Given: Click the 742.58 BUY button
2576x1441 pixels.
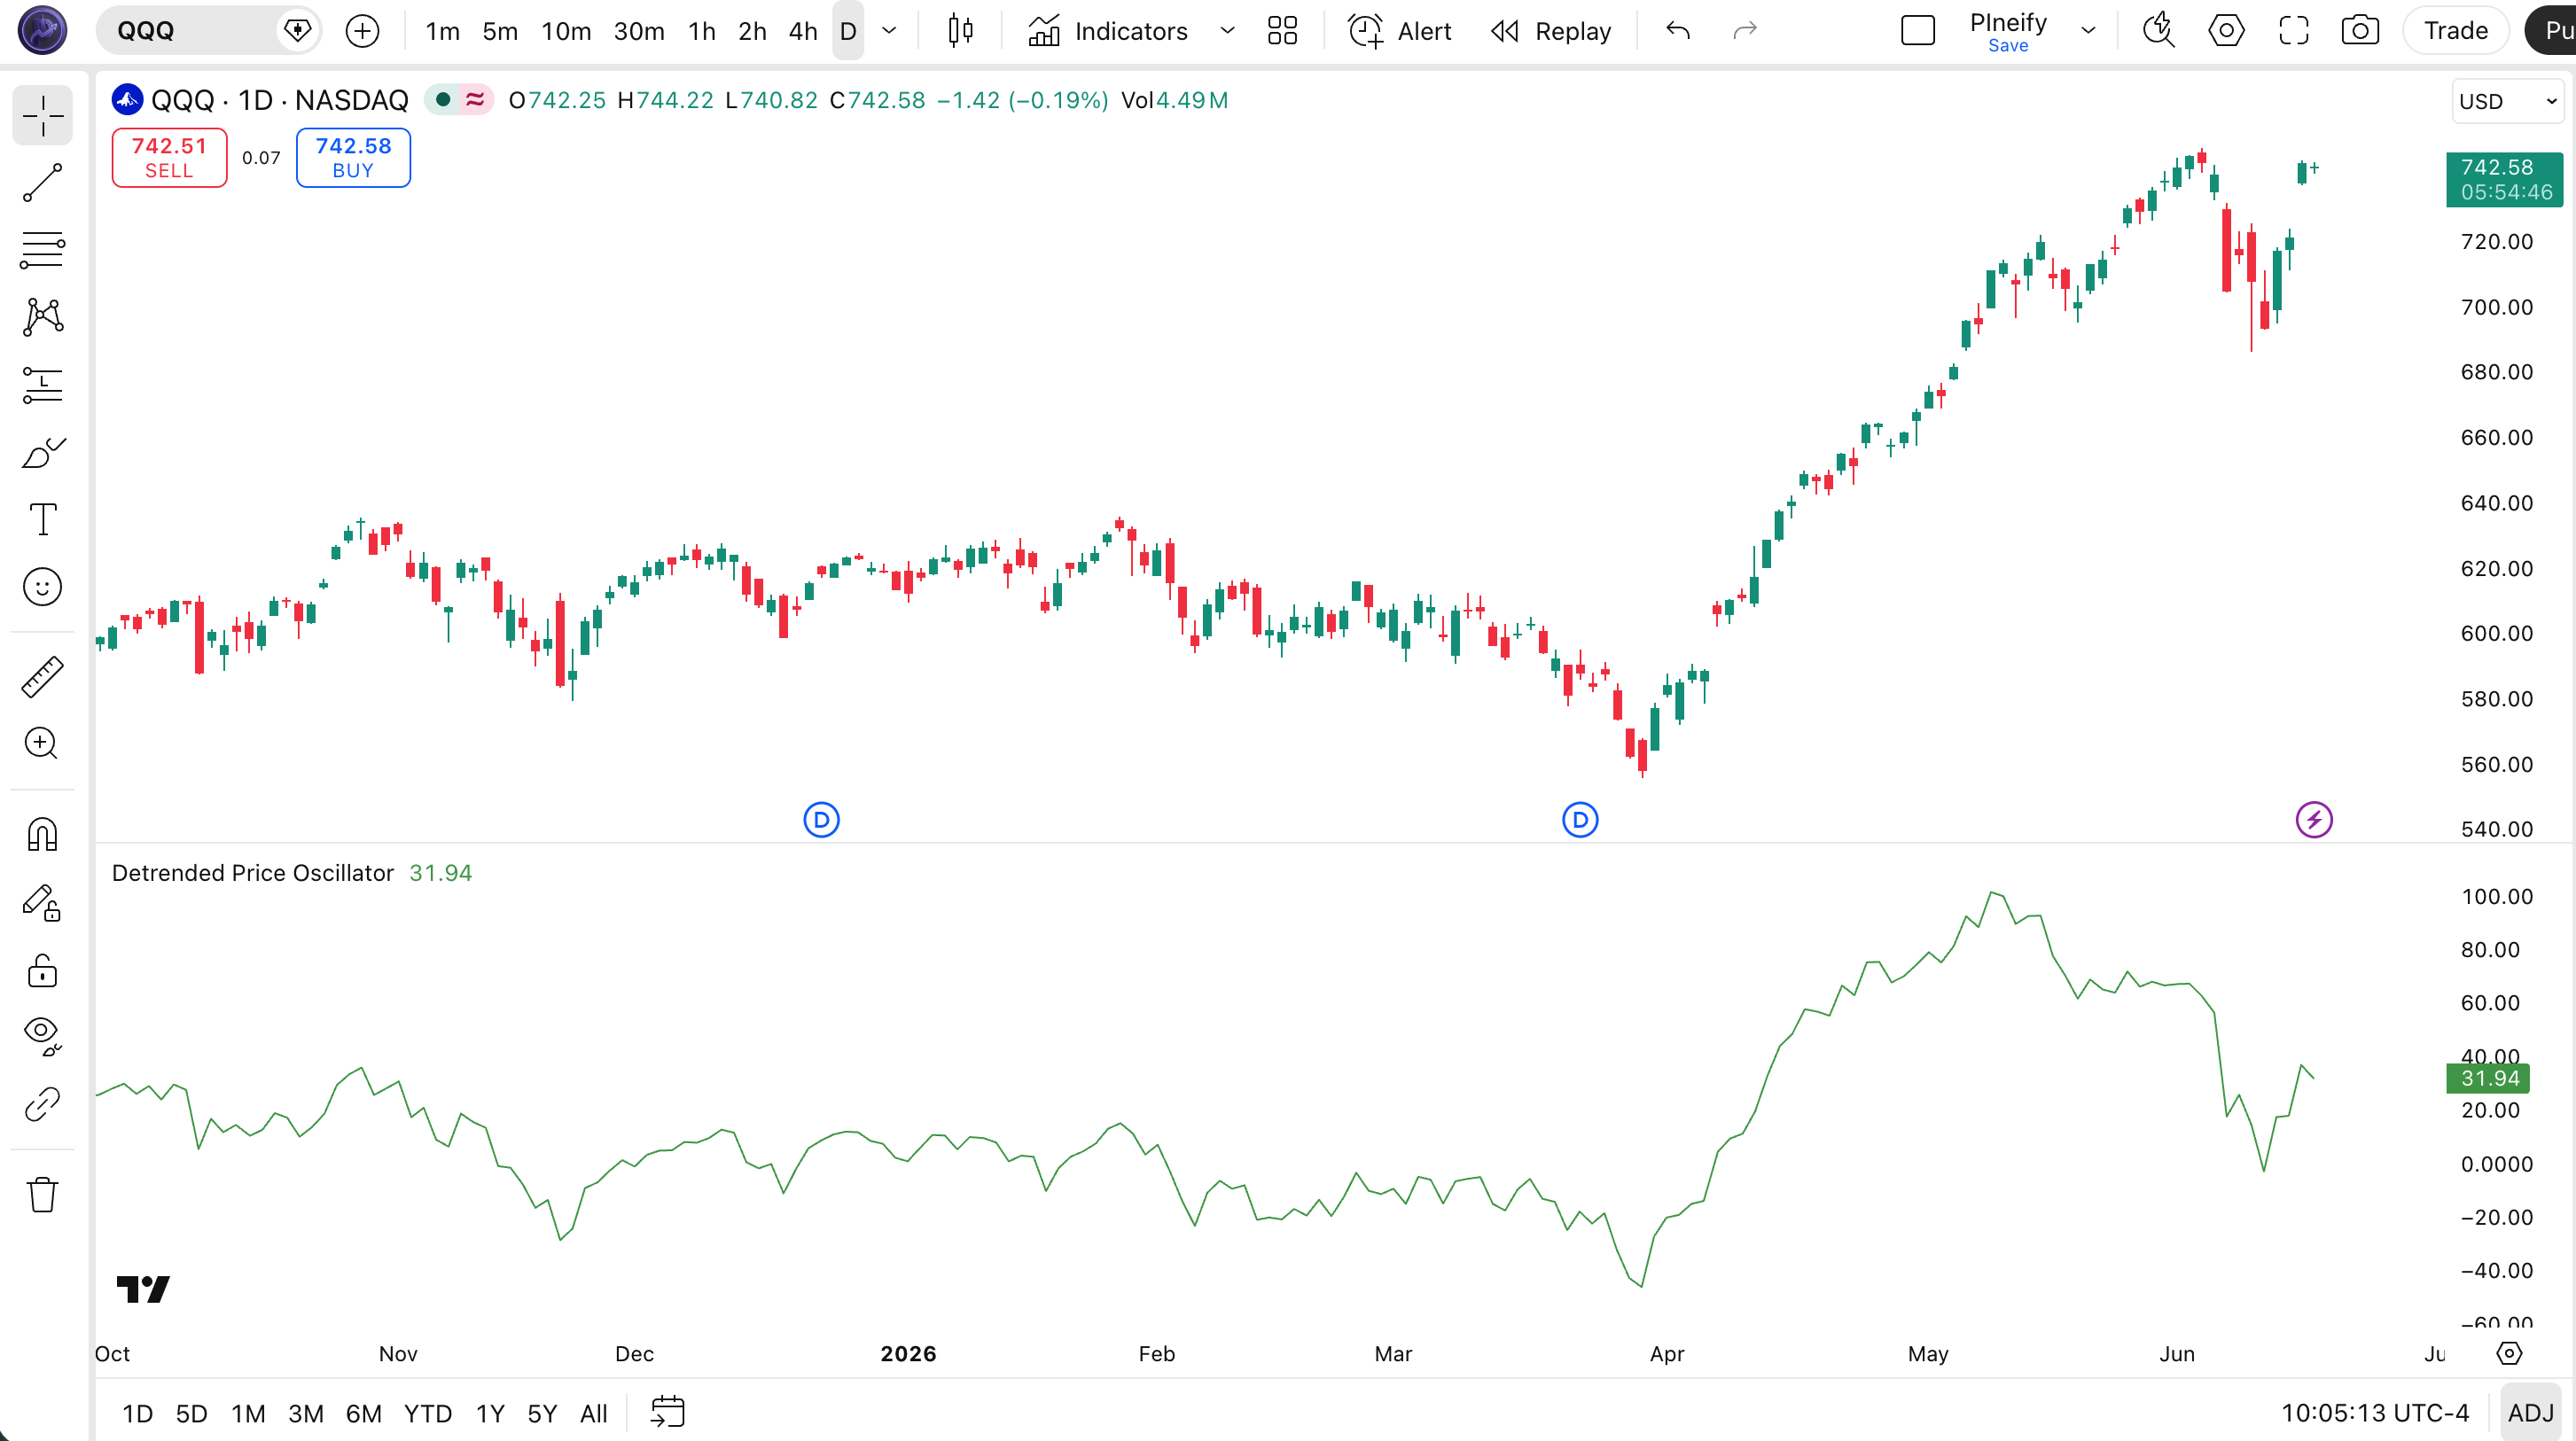Looking at the screenshot, I should tap(353, 157).
